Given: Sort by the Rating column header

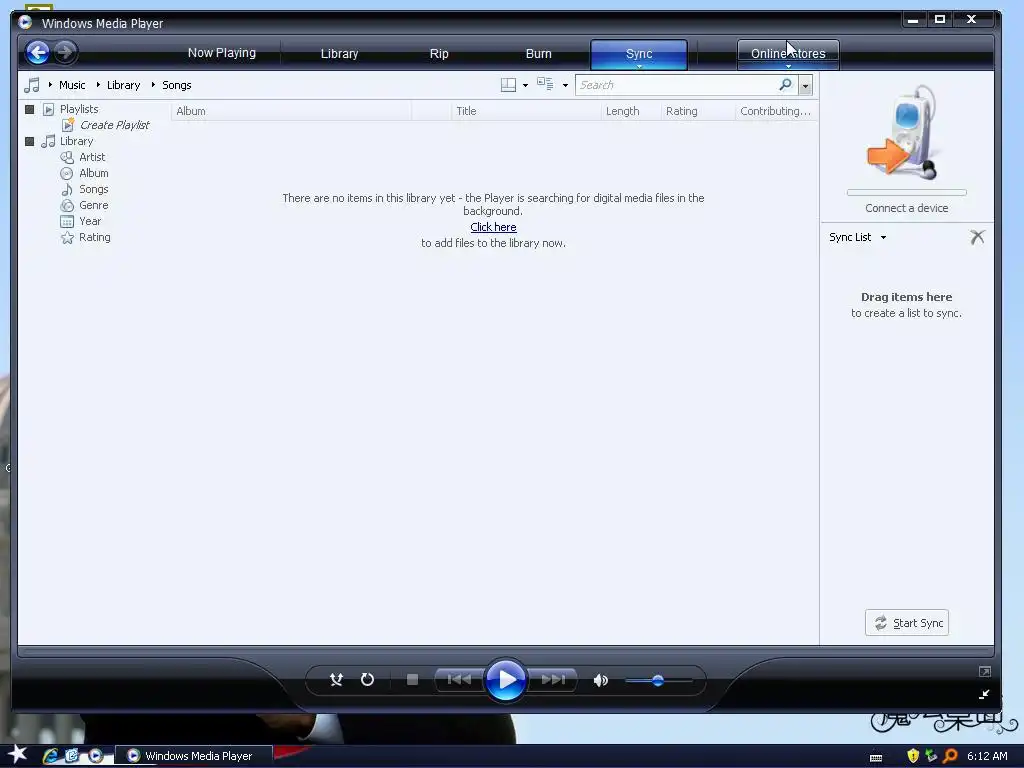Looking at the screenshot, I should click(x=698, y=111).
